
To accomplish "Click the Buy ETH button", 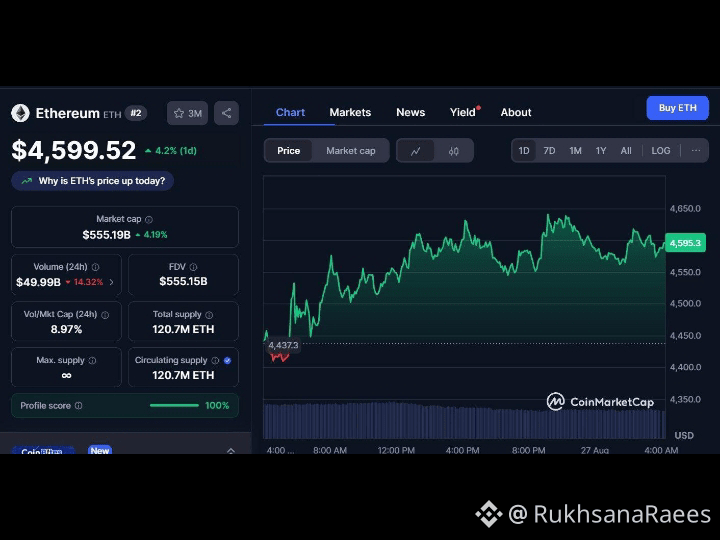I will pyautogui.click(x=677, y=108).
